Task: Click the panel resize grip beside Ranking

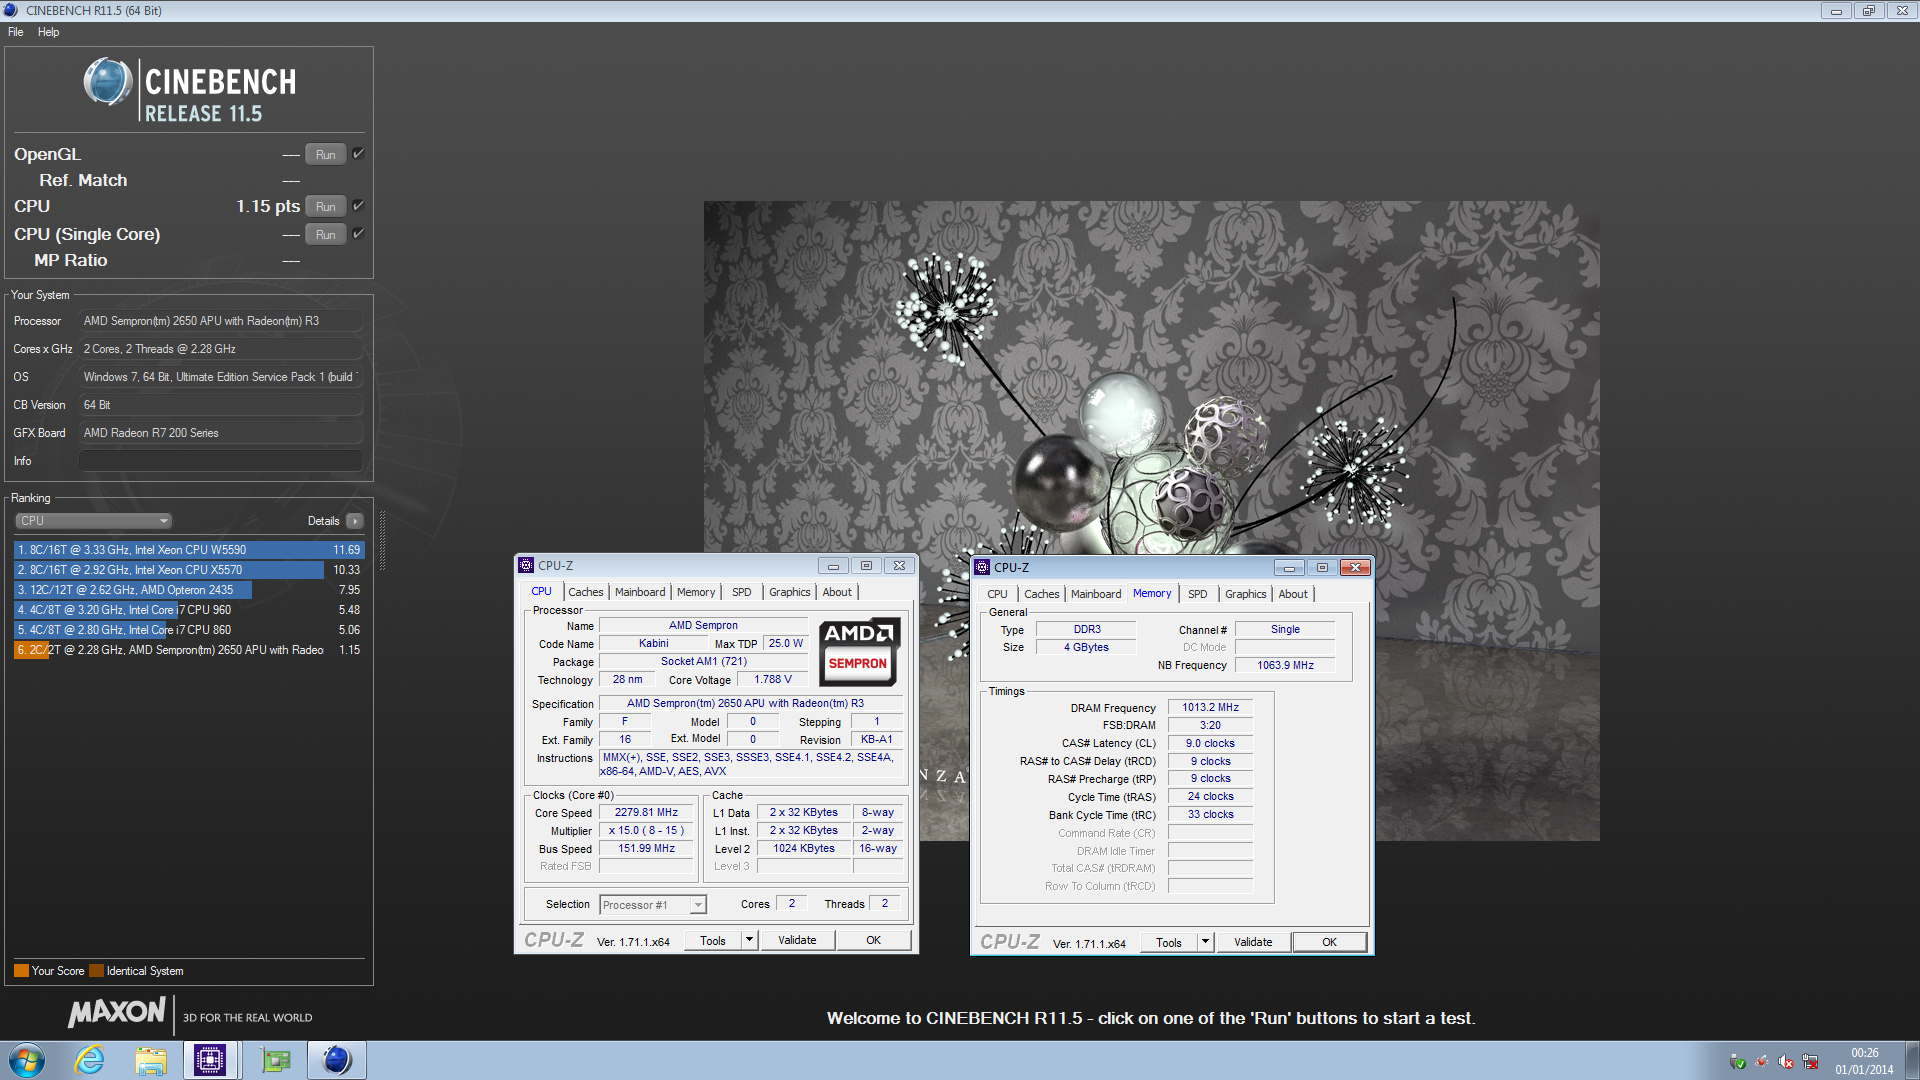Action: coord(382,541)
